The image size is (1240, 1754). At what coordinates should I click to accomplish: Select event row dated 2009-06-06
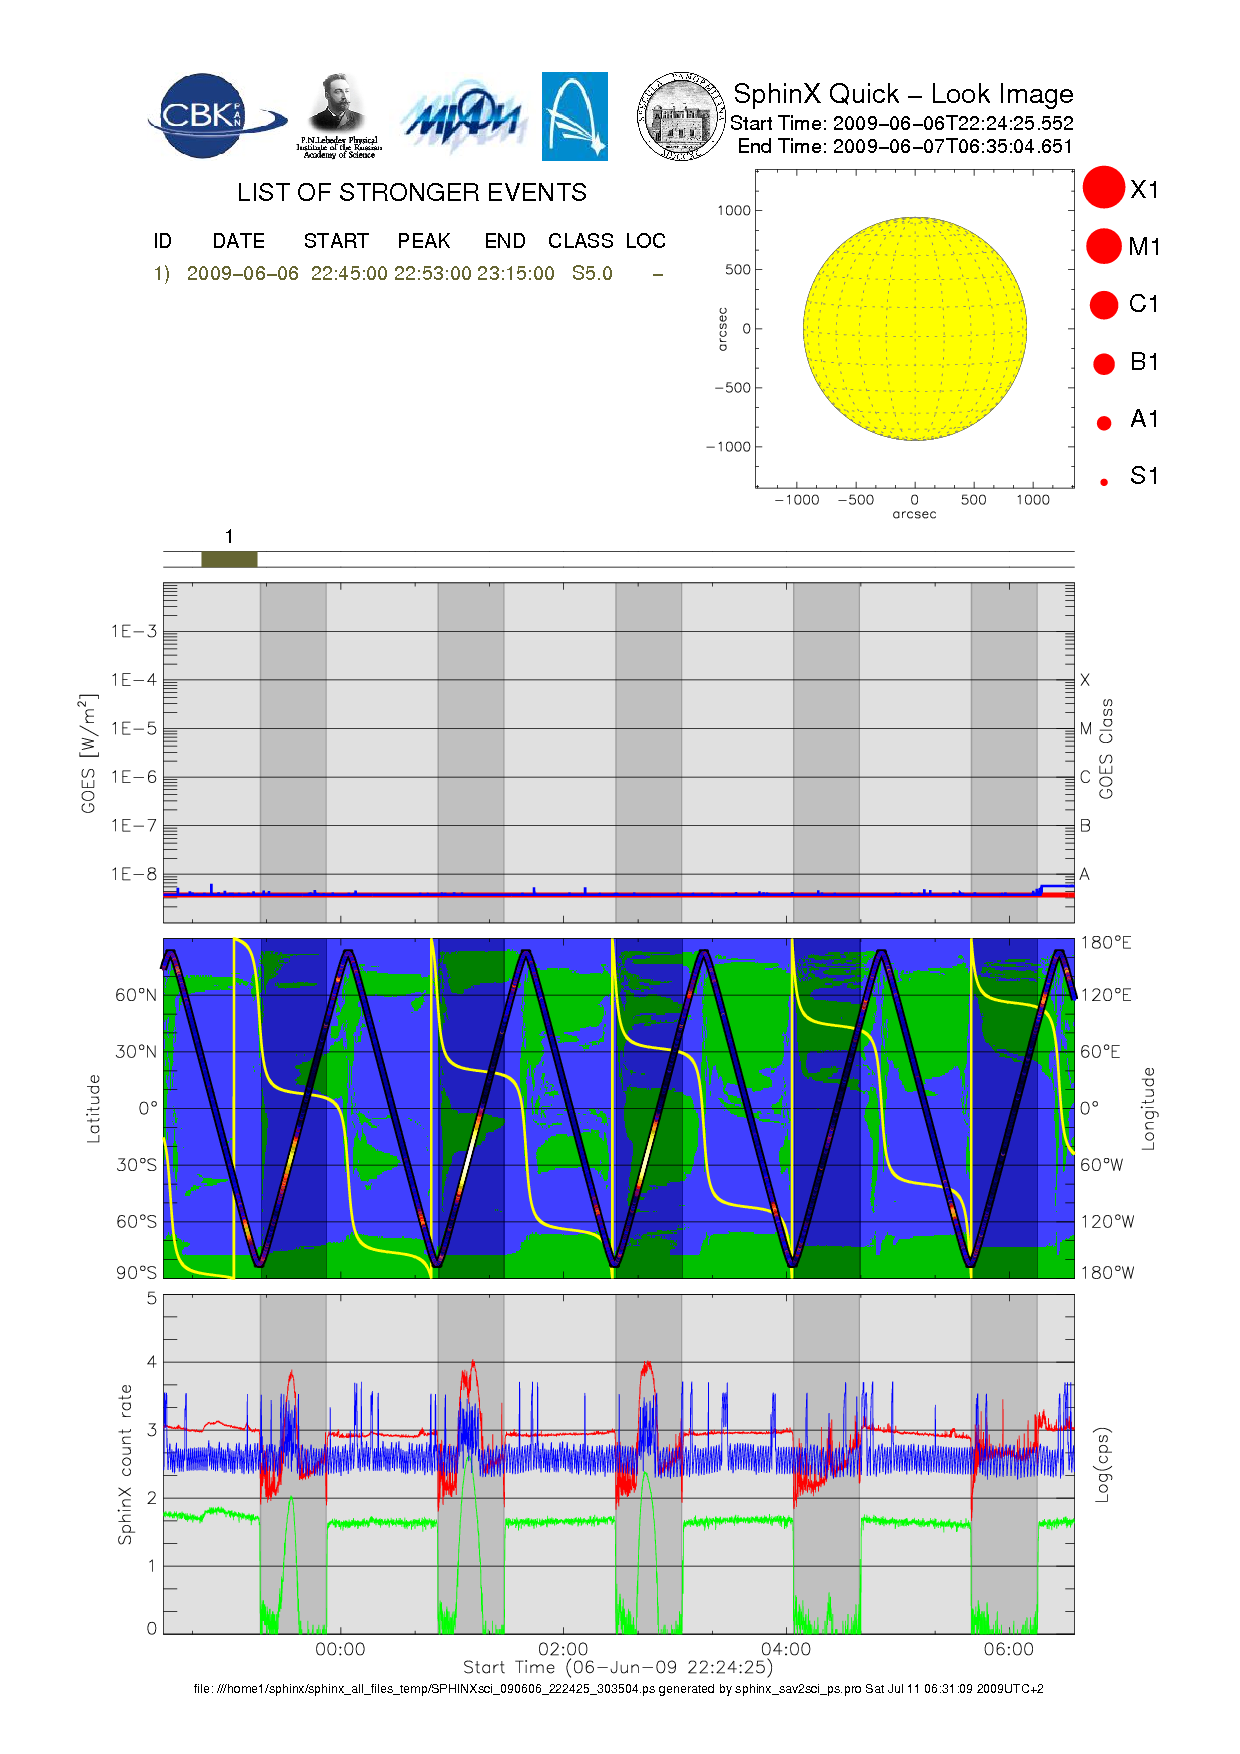242,274
